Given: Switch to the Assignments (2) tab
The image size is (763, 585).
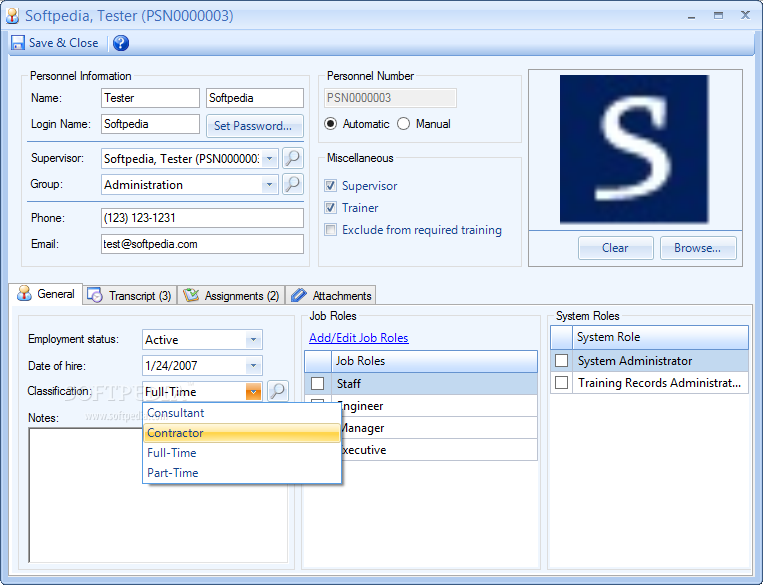Looking at the screenshot, I should pyautogui.click(x=231, y=295).
